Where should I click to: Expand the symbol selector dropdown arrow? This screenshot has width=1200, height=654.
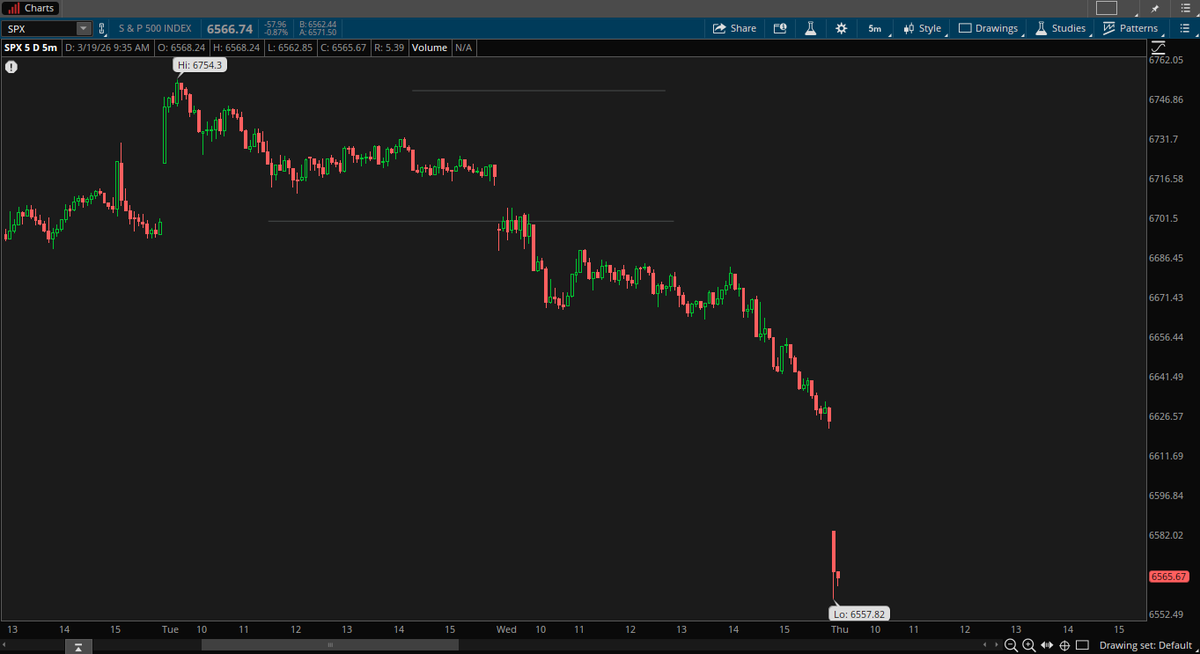[x=84, y=29]
